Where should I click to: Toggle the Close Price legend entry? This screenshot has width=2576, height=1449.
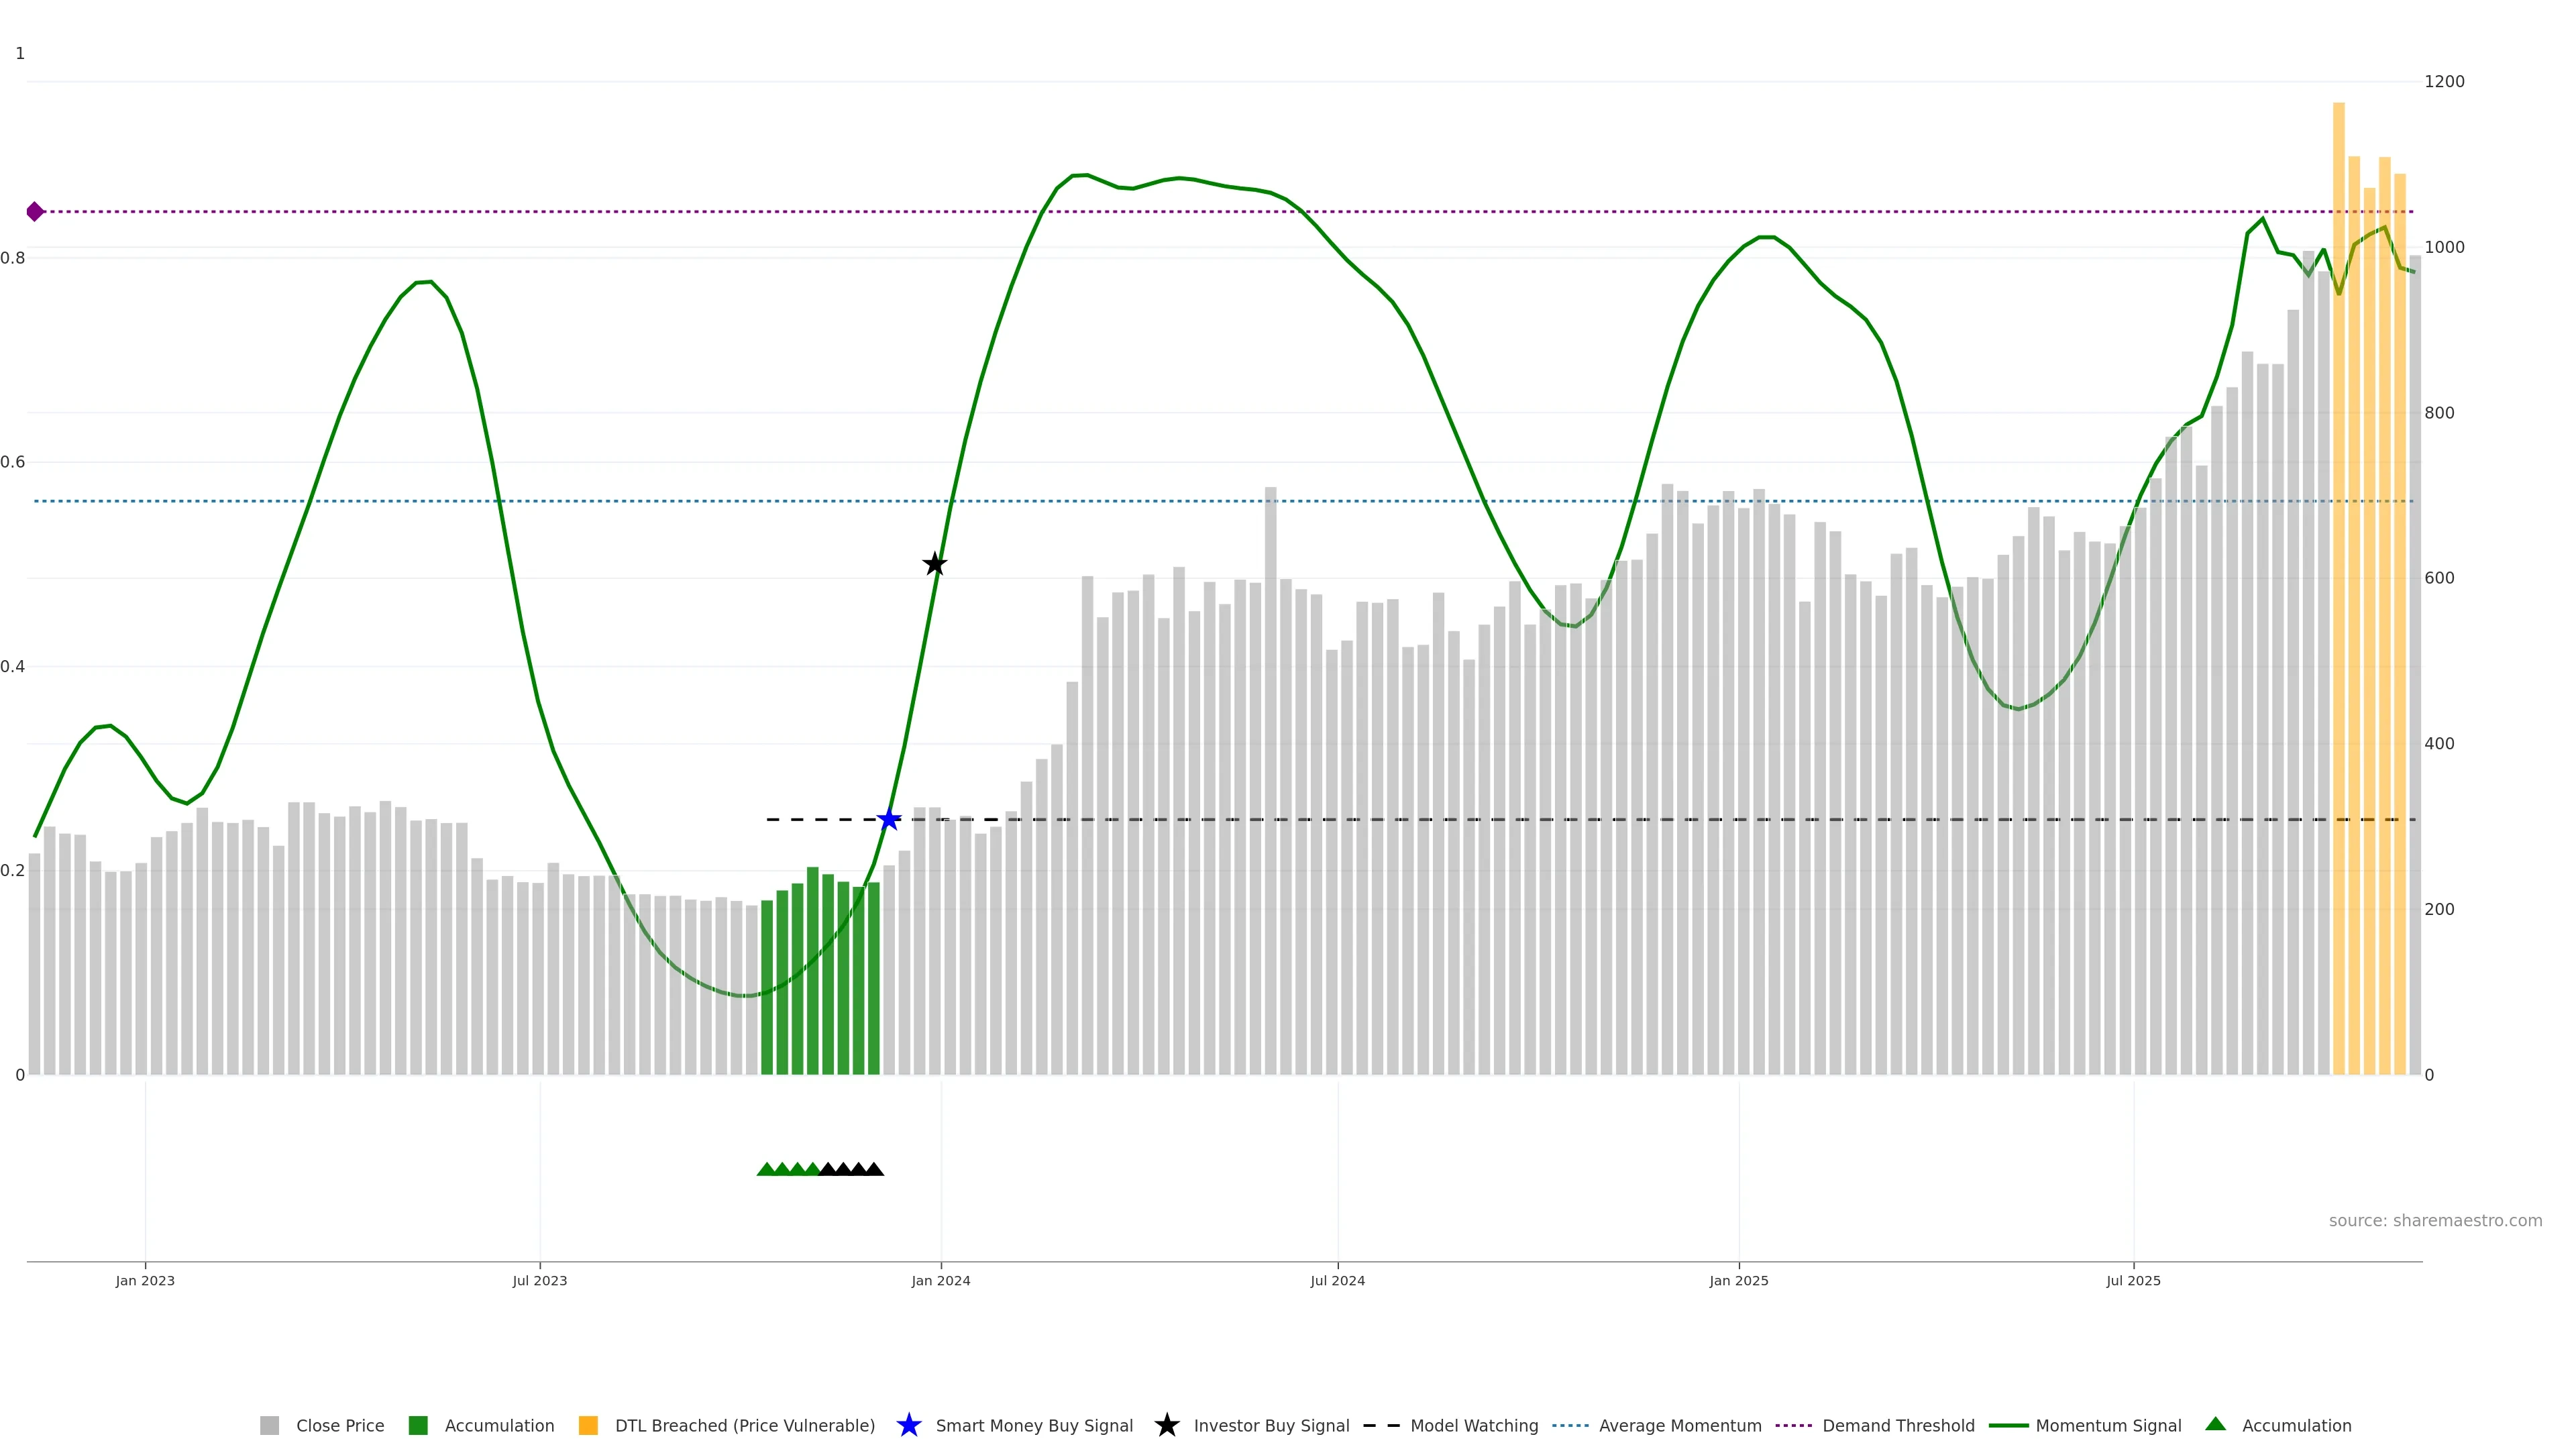(x=339, y=1426)
